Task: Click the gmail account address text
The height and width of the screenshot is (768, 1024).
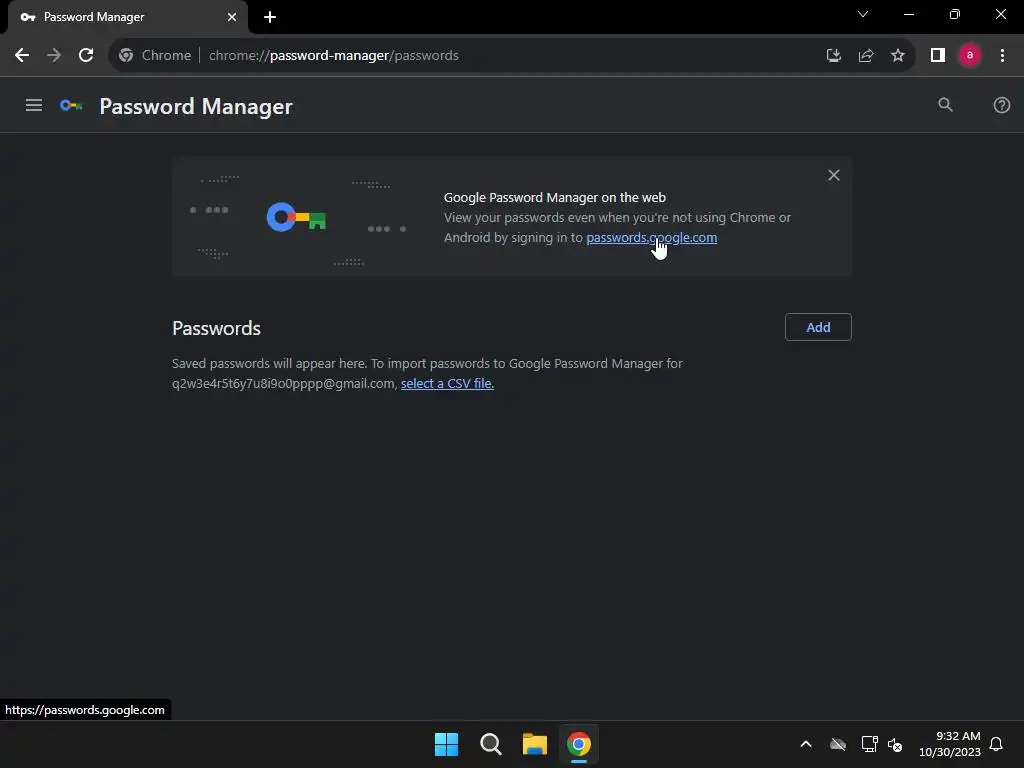Action: pyautogui.click(x=283, y=383)
